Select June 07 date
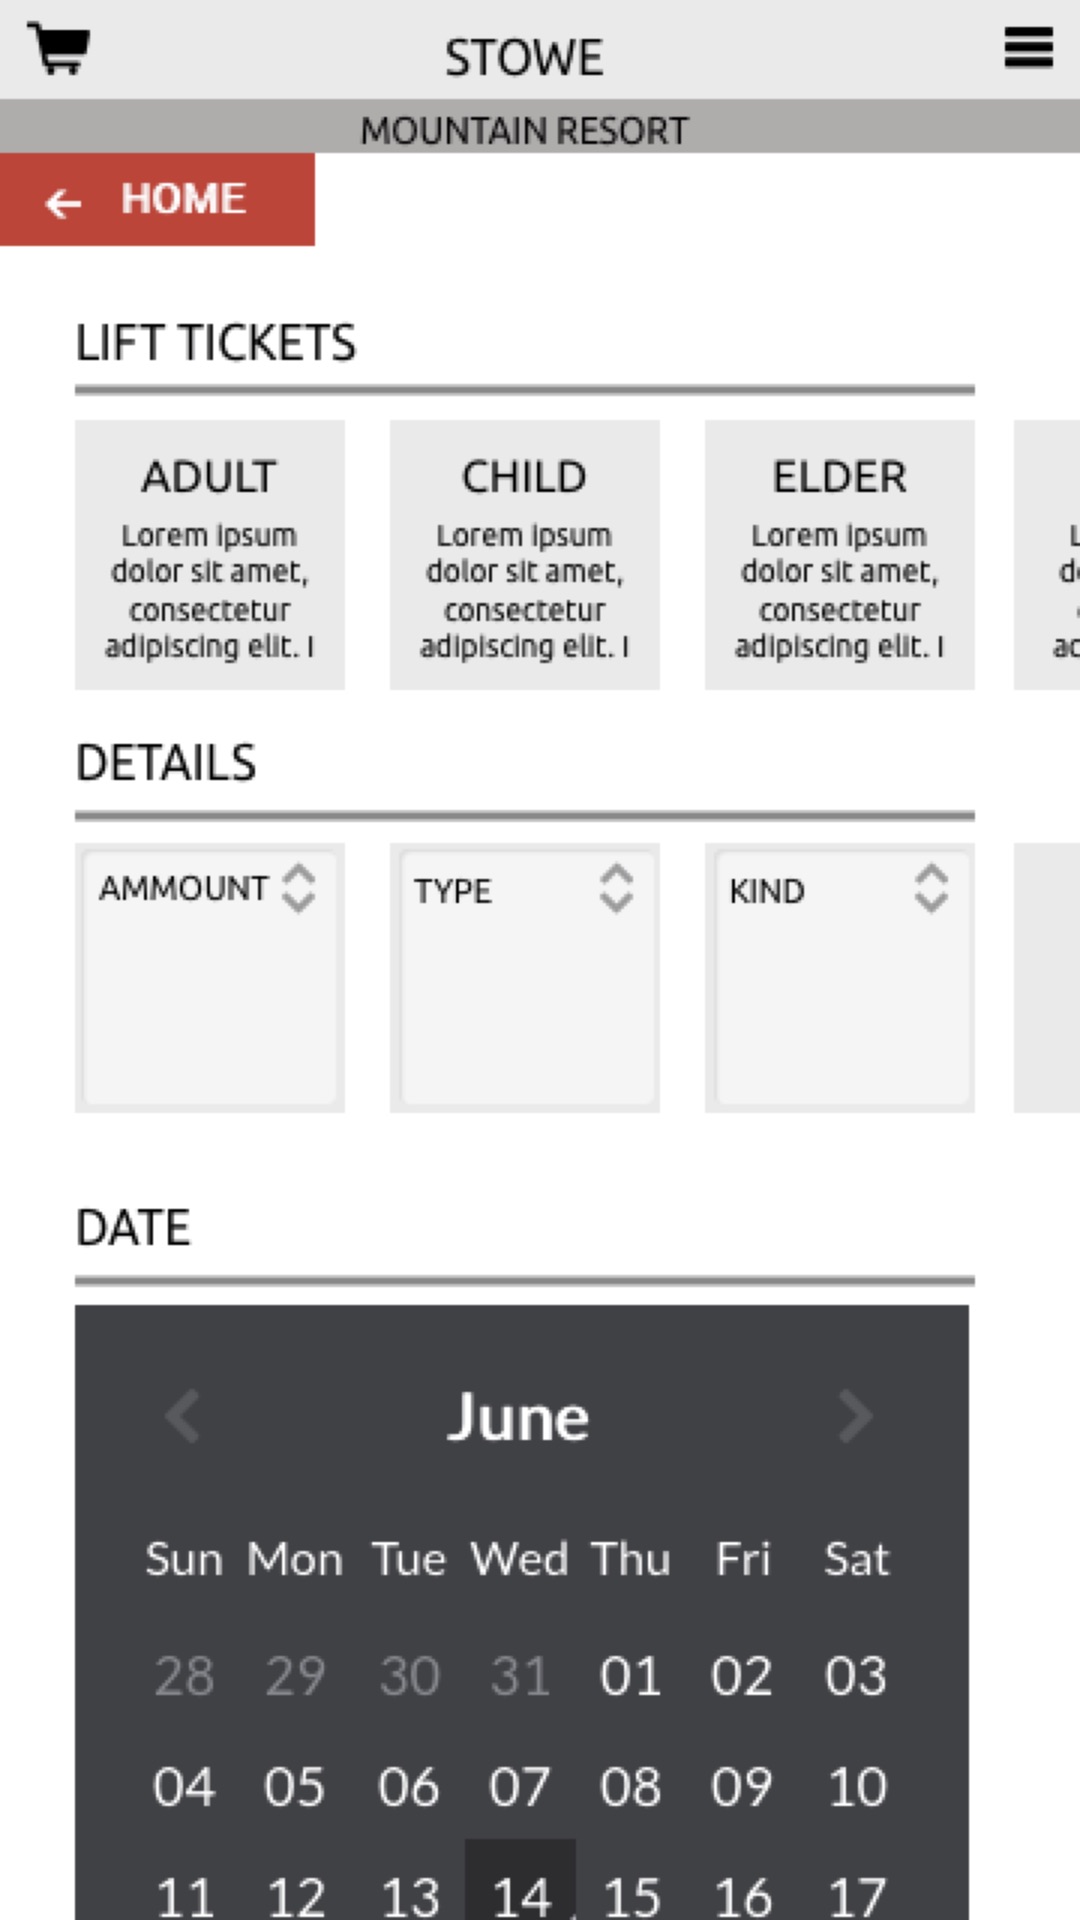 [519, 1787]
